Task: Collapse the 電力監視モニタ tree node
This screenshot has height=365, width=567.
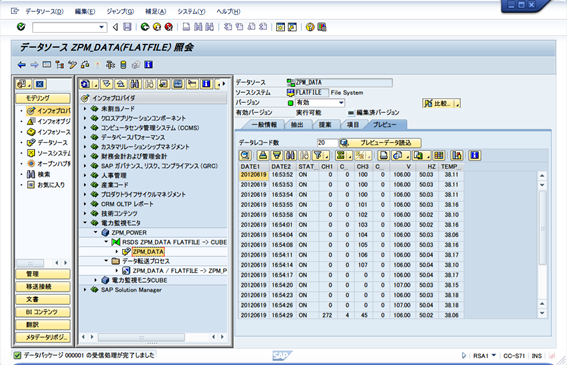Action: point(85,223)
